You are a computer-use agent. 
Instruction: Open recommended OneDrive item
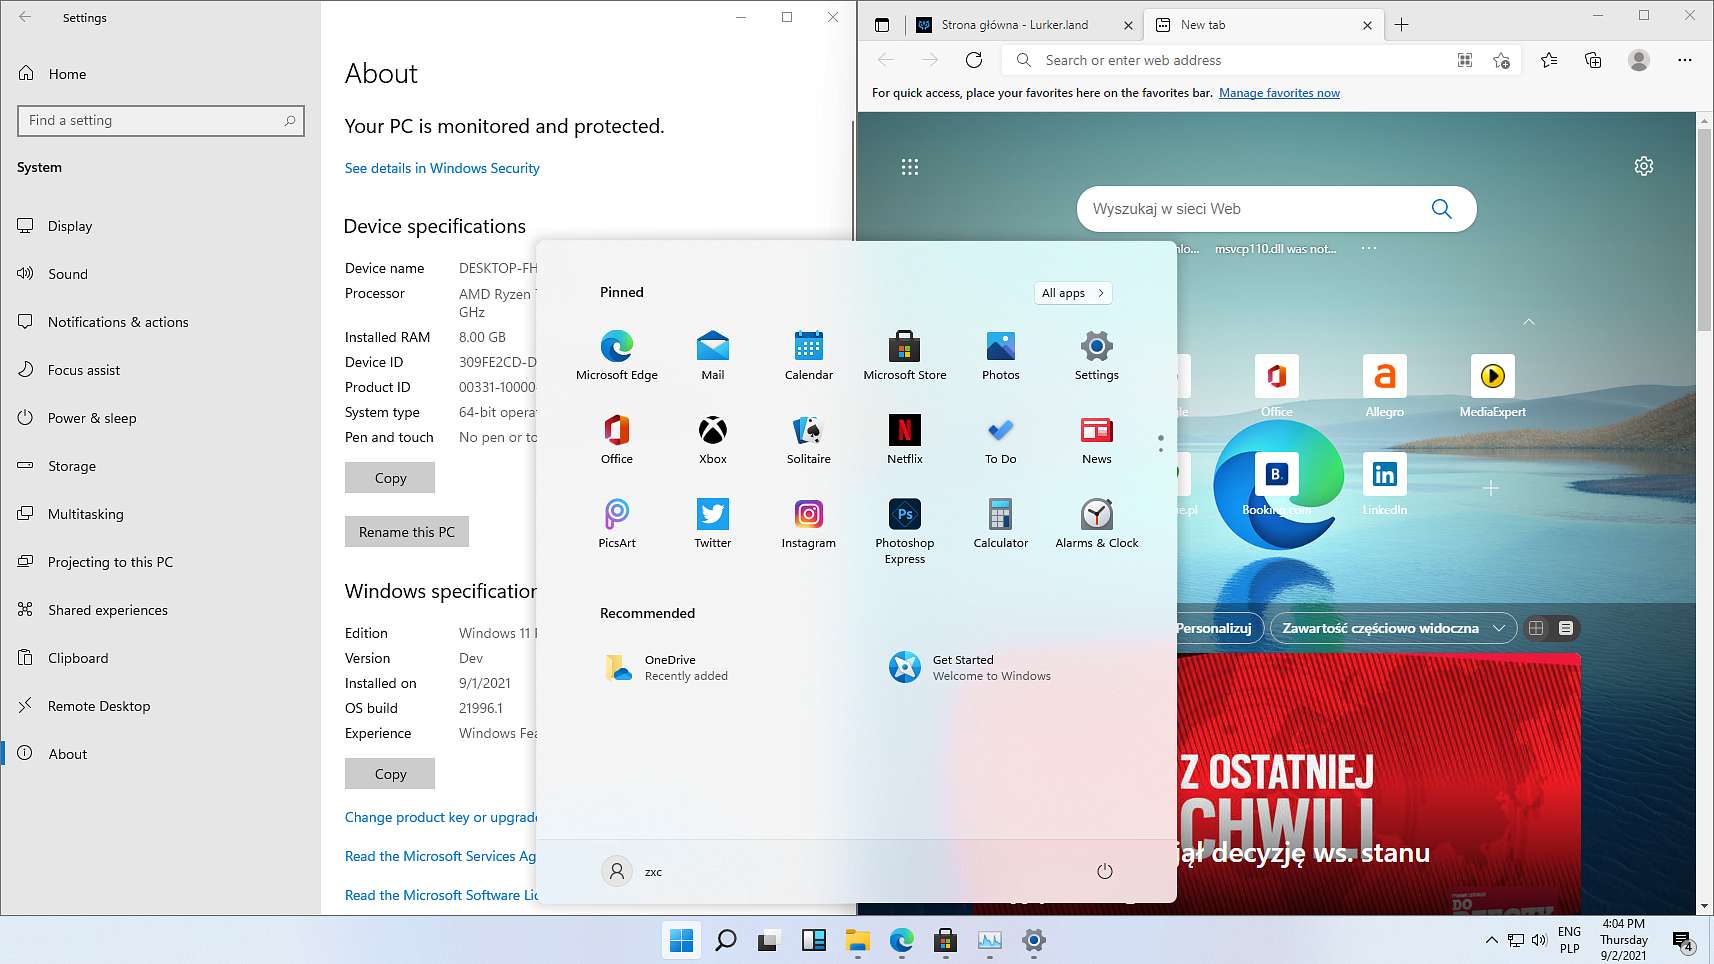tap(668, 667)
